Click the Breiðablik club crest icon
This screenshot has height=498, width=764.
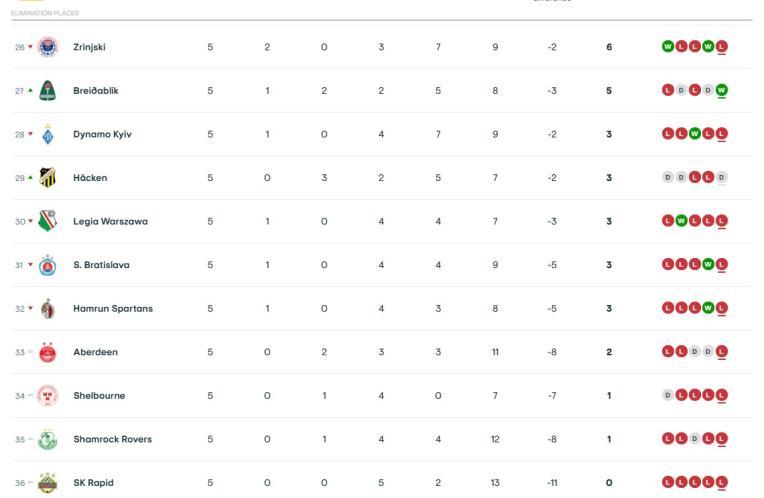coord(48,90)
